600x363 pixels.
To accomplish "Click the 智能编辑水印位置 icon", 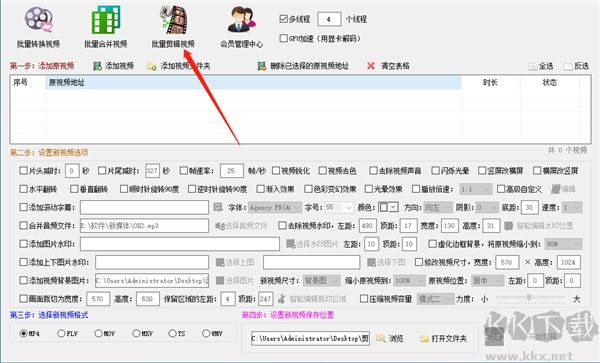I will tap(509, 226).
